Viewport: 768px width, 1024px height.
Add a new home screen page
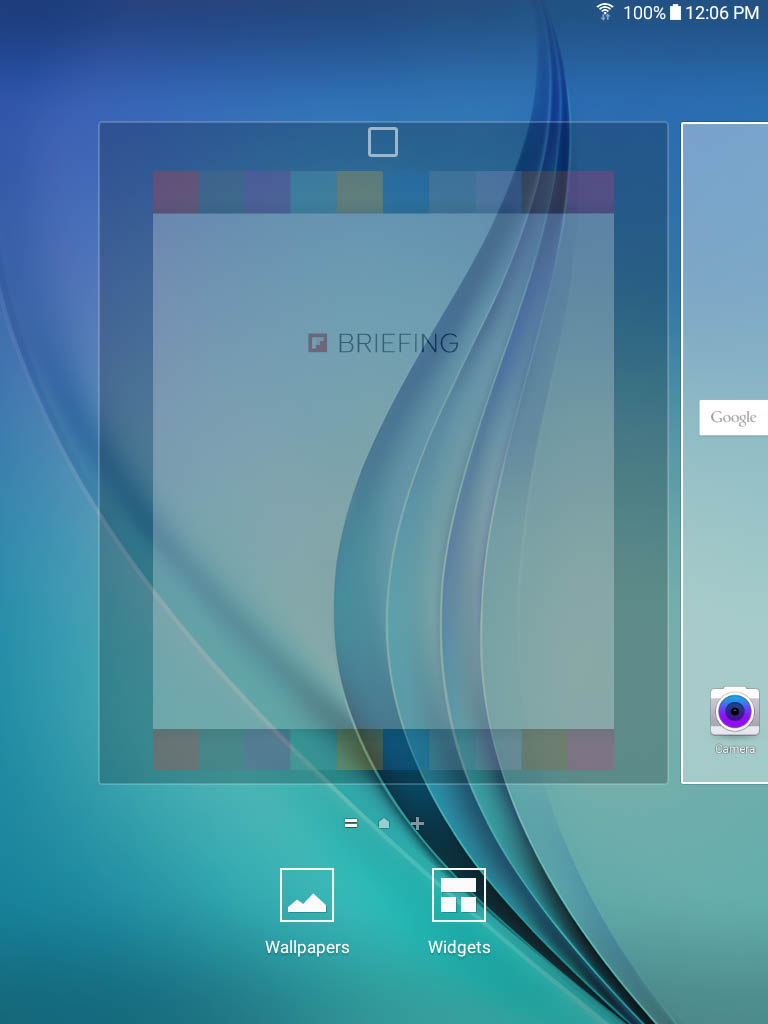418,824
